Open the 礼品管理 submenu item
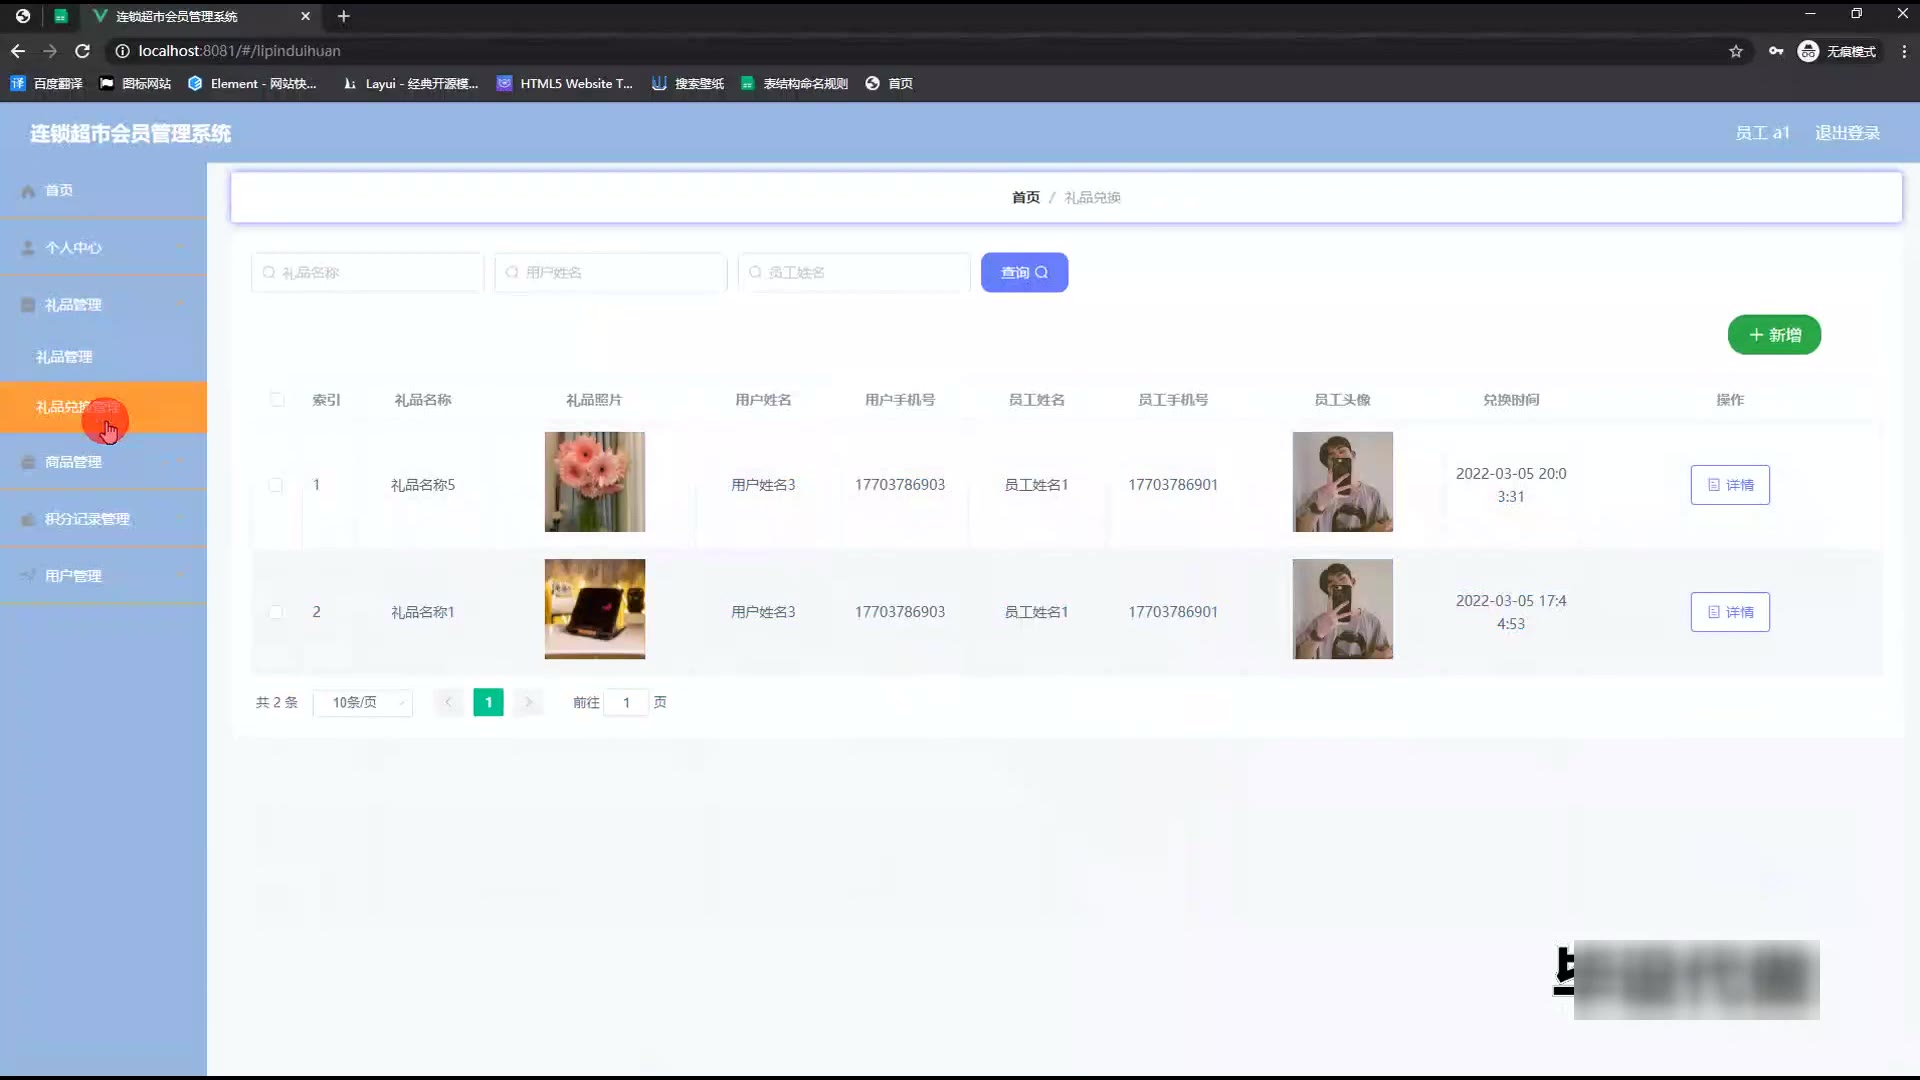 pyautogui.click(x=64, y=357)
